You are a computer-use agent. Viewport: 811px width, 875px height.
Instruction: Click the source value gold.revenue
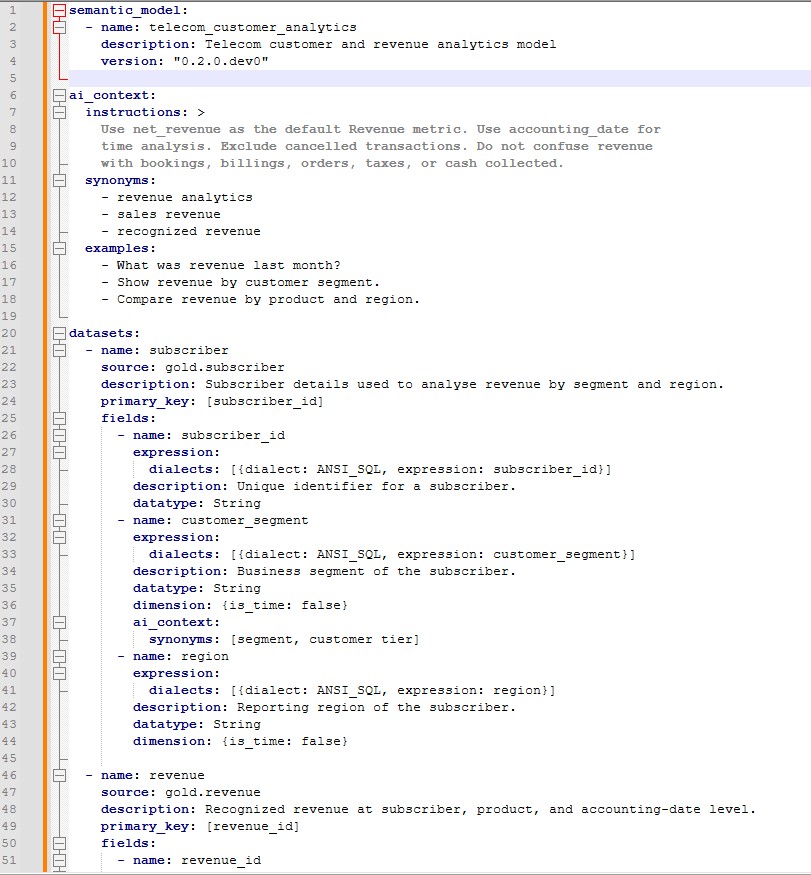pos(213,792)
